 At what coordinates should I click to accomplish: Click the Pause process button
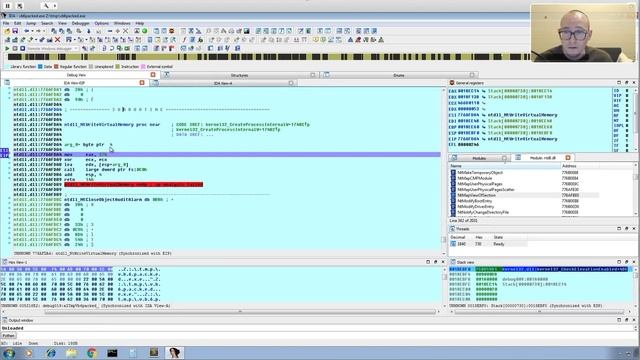pos(15,48)
